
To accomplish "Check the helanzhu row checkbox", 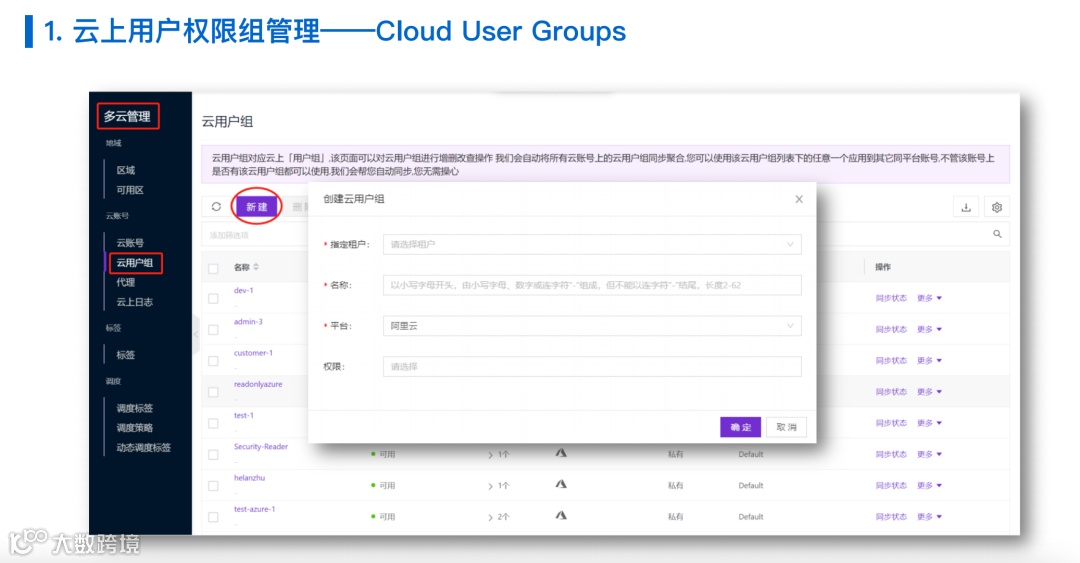I will click(214, 485).
